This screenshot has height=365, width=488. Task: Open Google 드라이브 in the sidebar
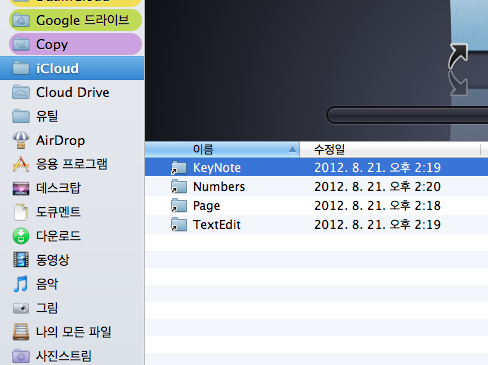point(75,20)
